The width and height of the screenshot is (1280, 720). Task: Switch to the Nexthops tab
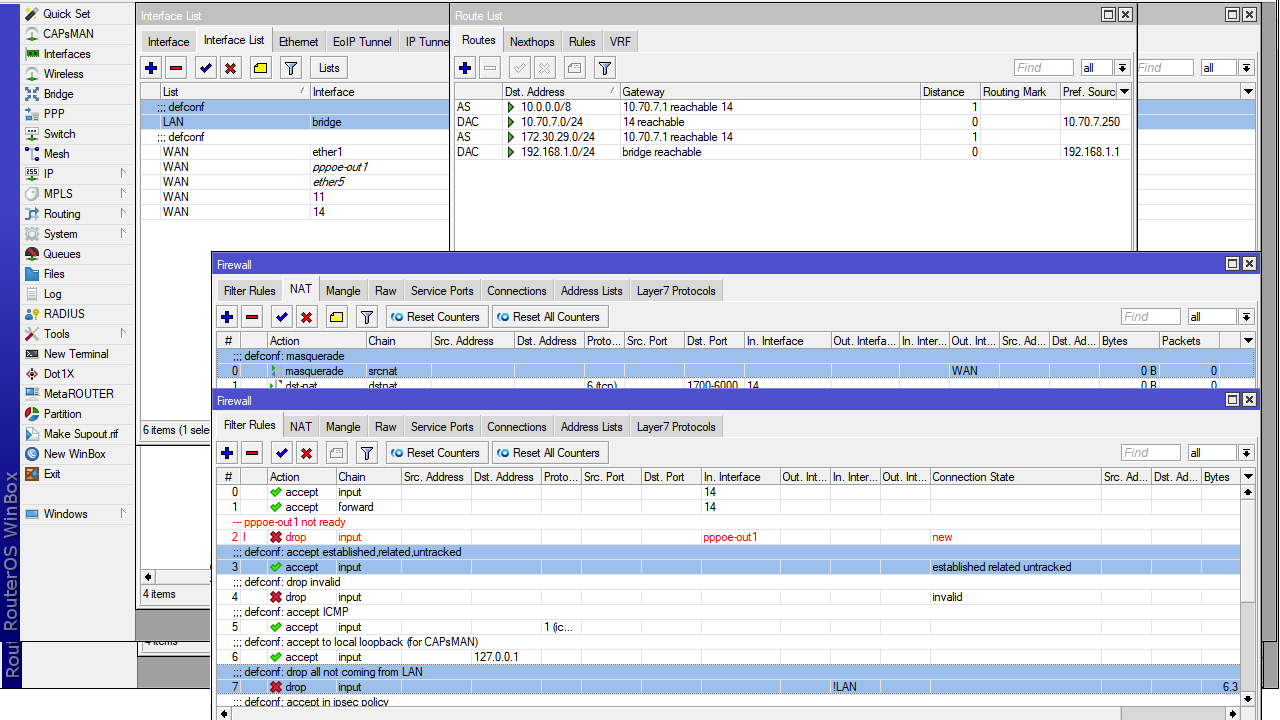pyautogui.click(x=531, y=41)
